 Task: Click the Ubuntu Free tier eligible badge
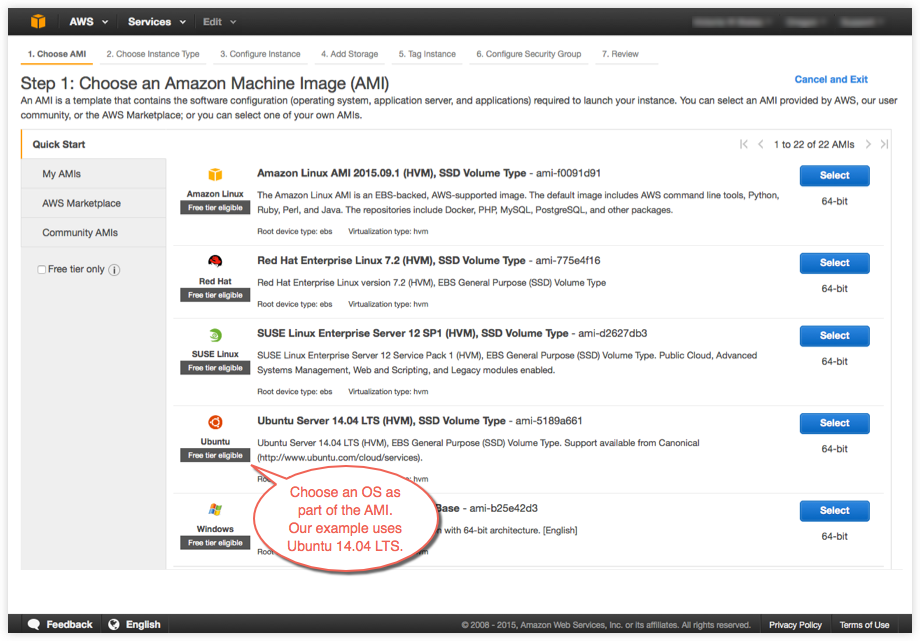[x=214, y=455]
